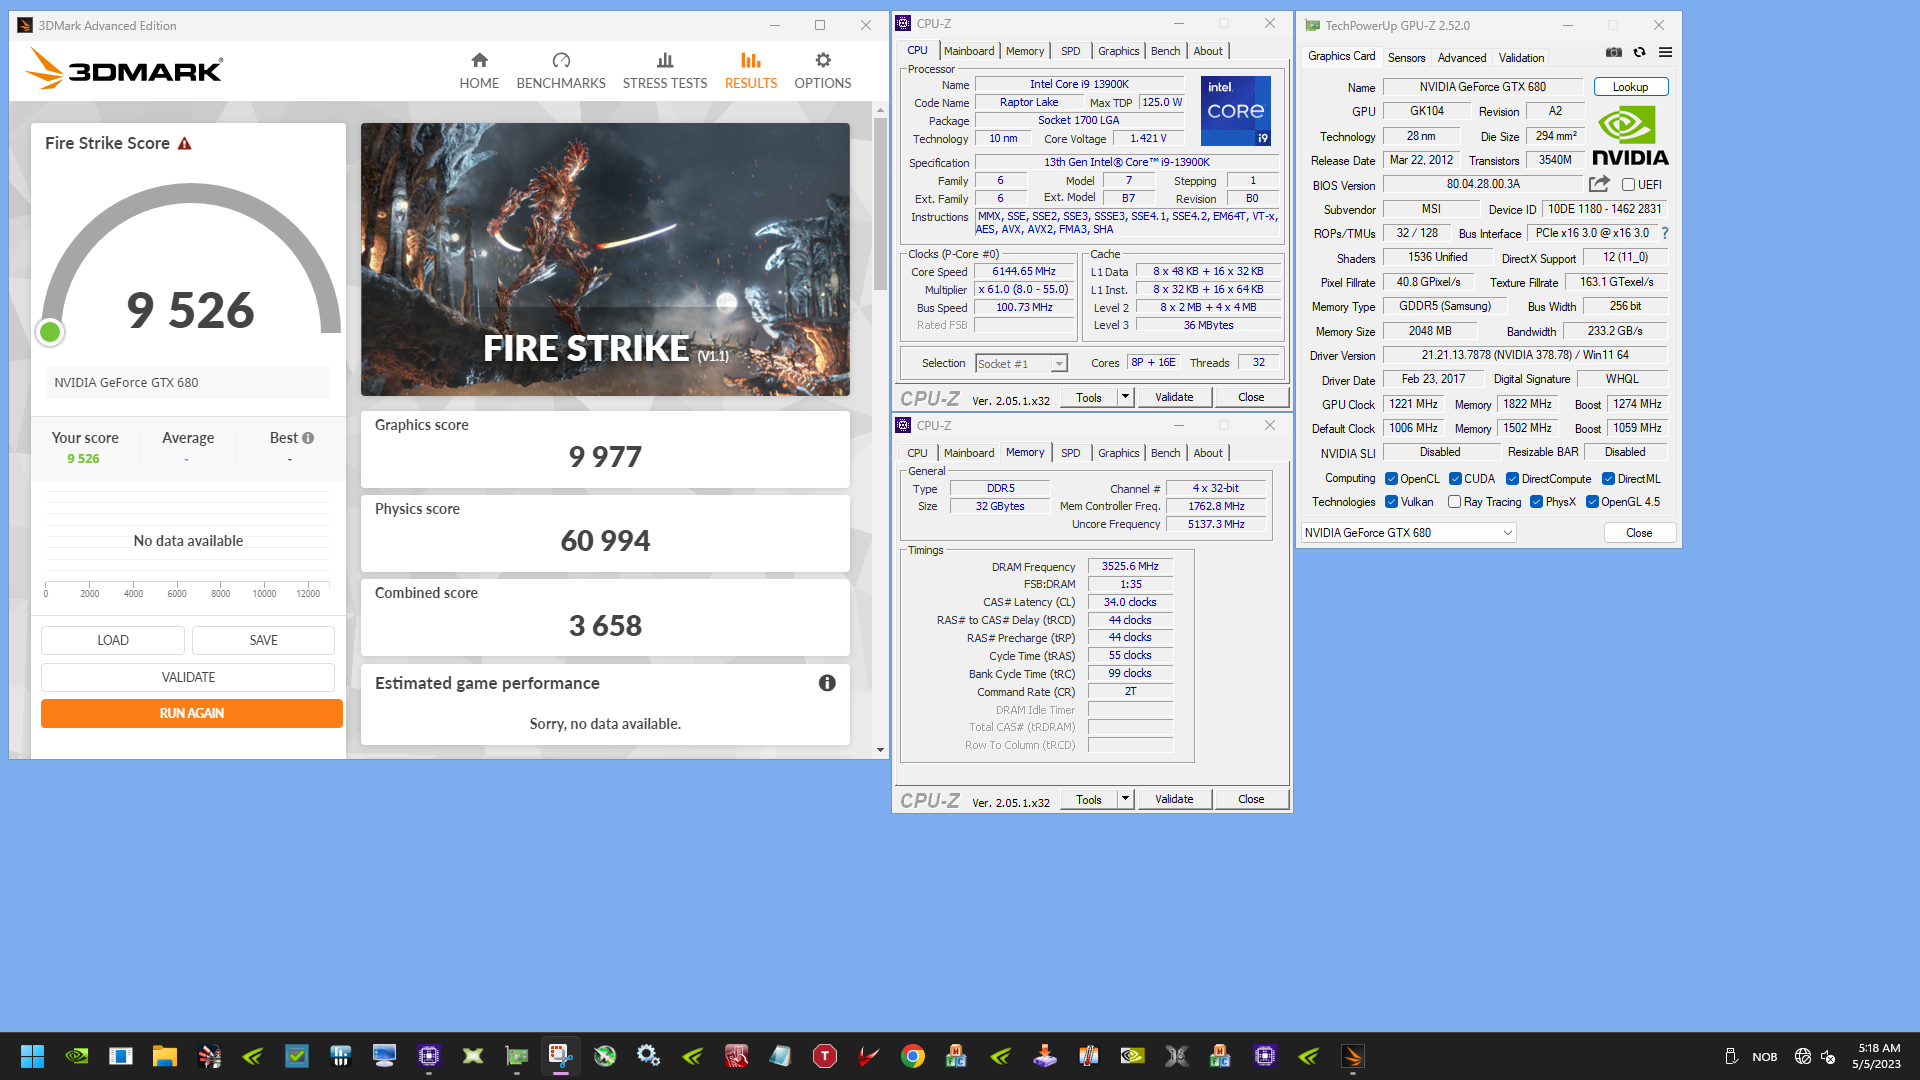Refresh GPU-Z data with the refresh icon
Viewport: 1920px width, 1080px height.
point(1639,52)
